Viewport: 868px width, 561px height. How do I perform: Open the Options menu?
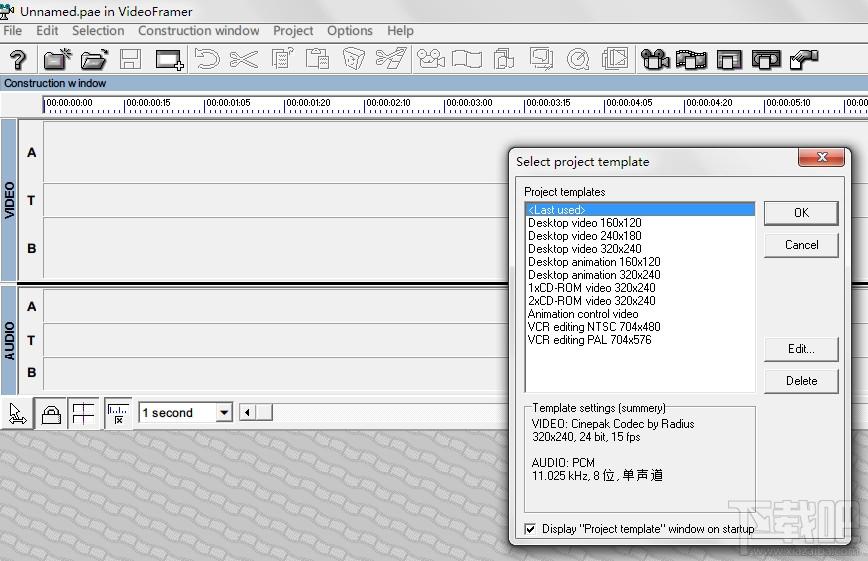[x=349, y=30]
